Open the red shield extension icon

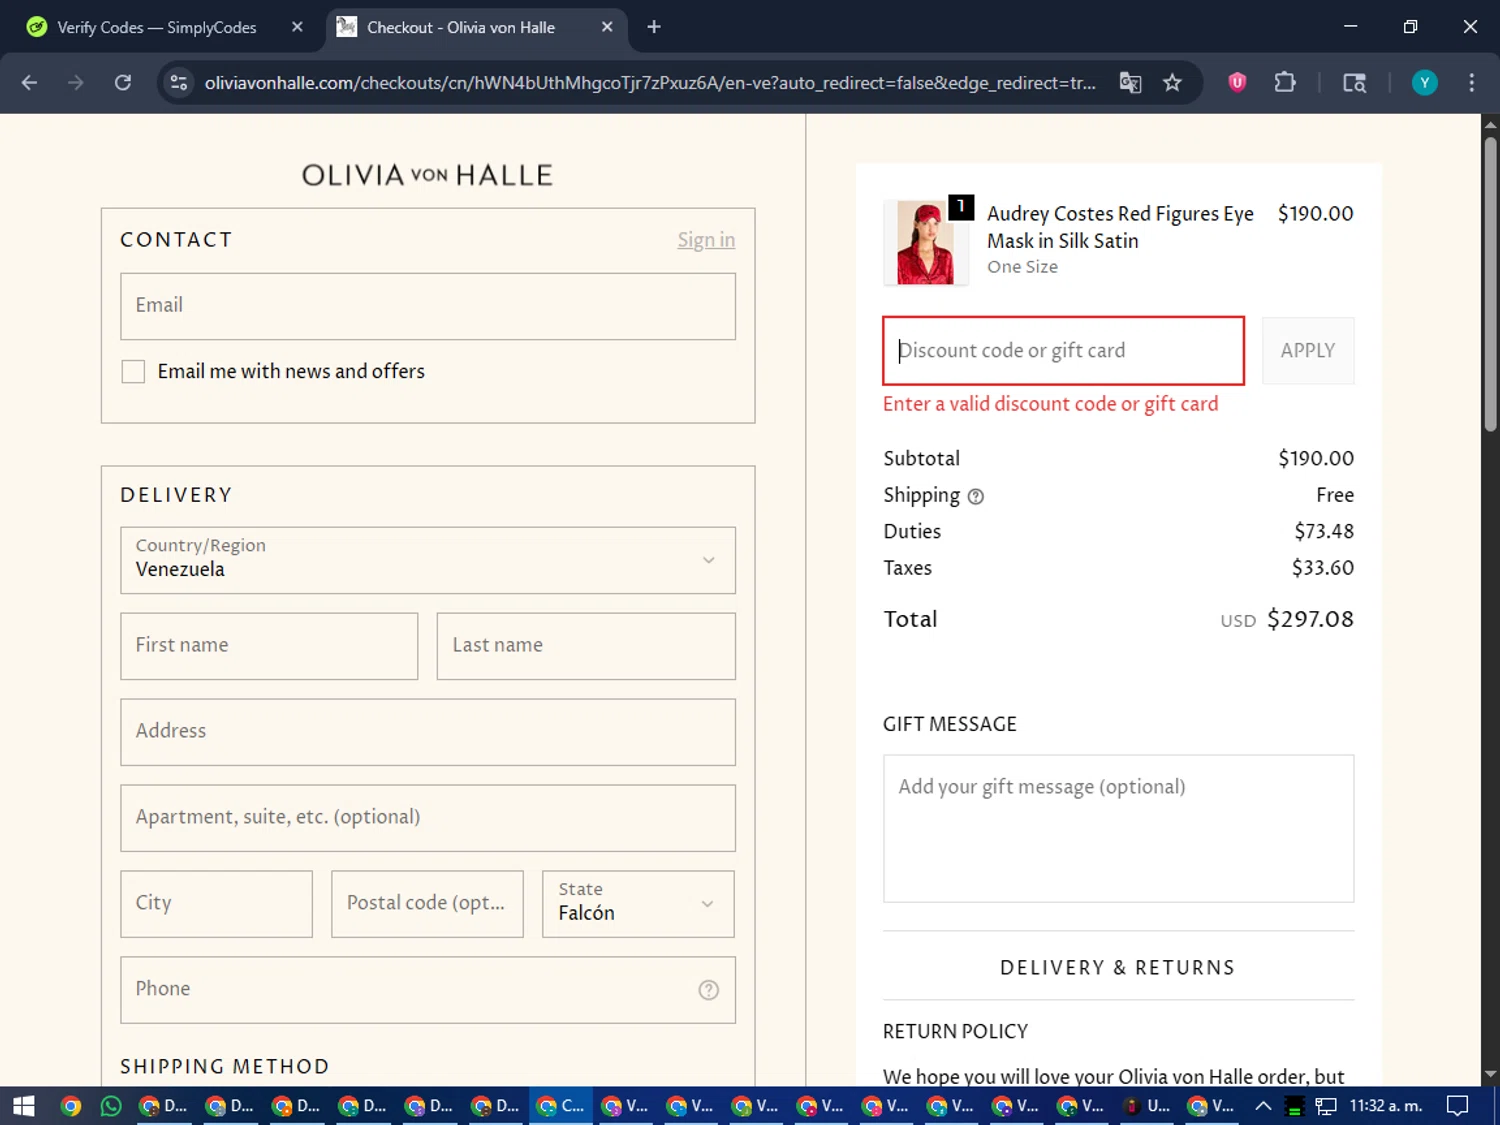[1237, 83]
